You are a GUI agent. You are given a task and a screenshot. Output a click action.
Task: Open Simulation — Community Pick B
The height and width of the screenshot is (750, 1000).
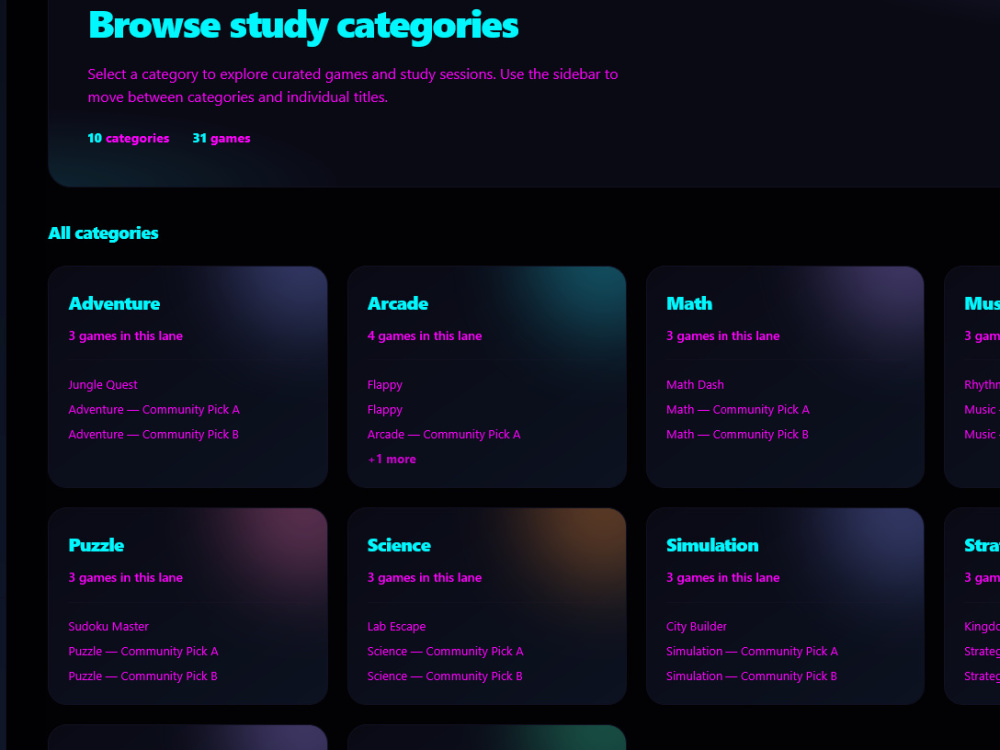[751, 676]
